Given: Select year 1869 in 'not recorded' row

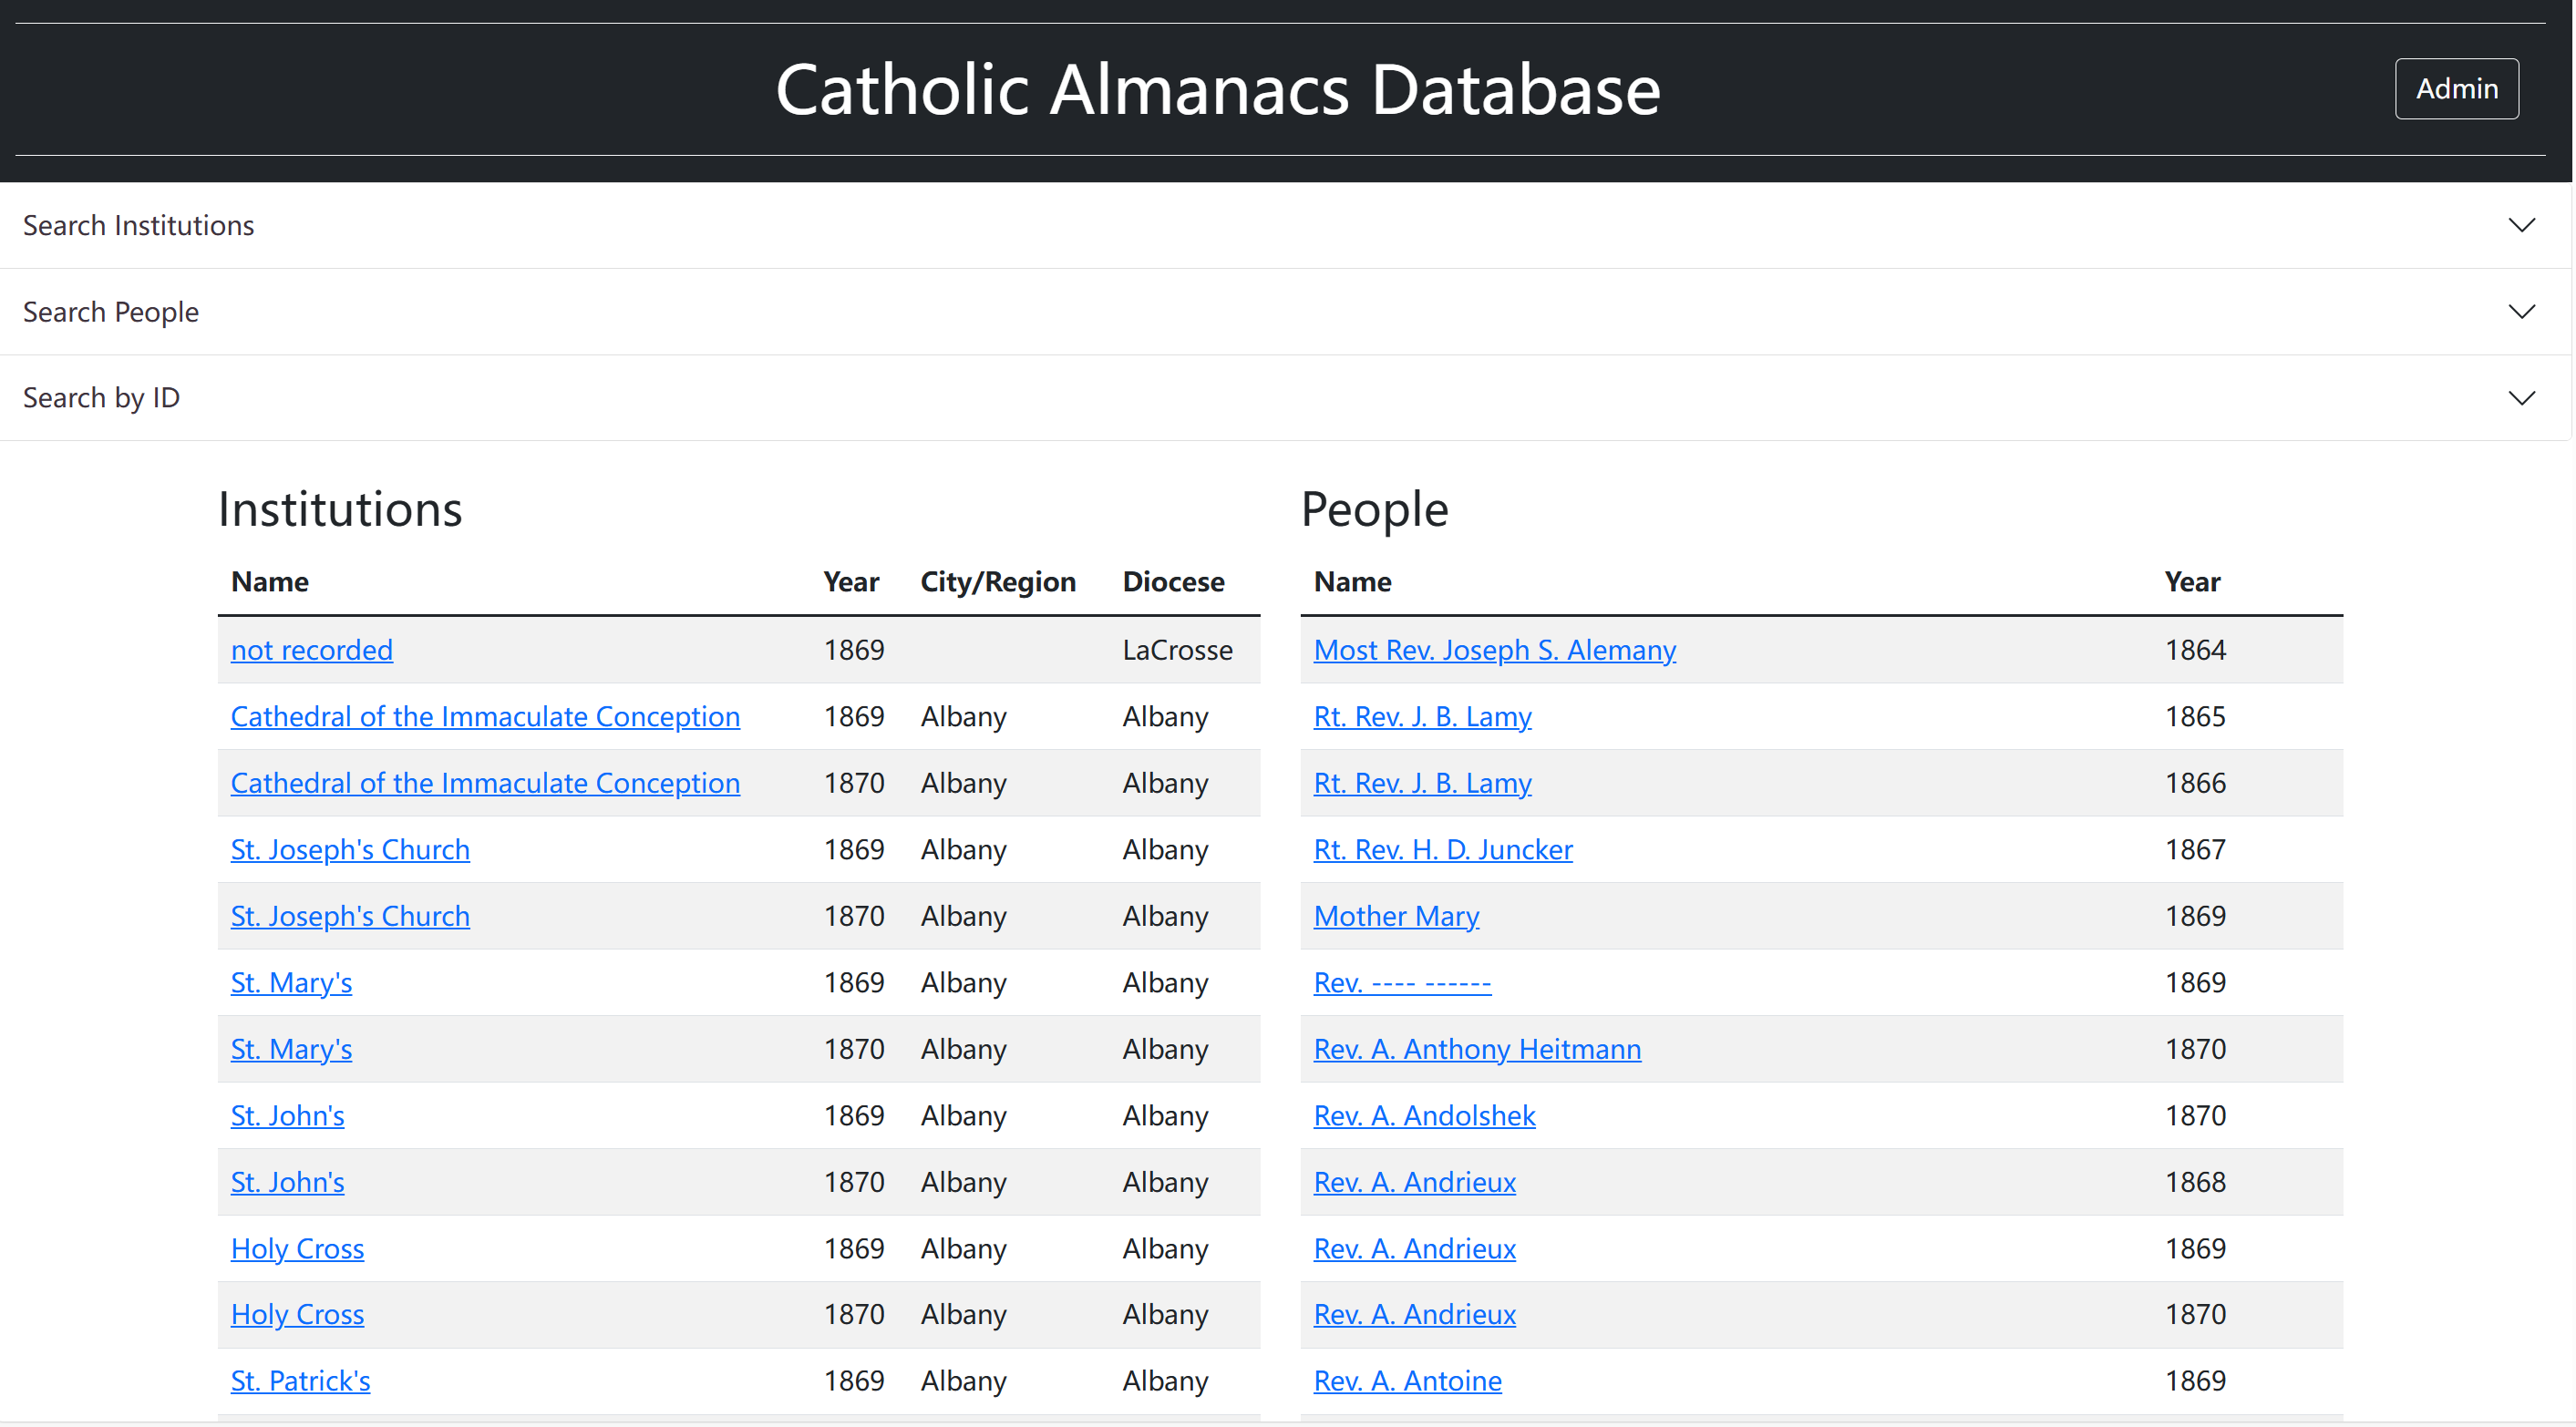Looking at the screenshot, I should [854, 650].
